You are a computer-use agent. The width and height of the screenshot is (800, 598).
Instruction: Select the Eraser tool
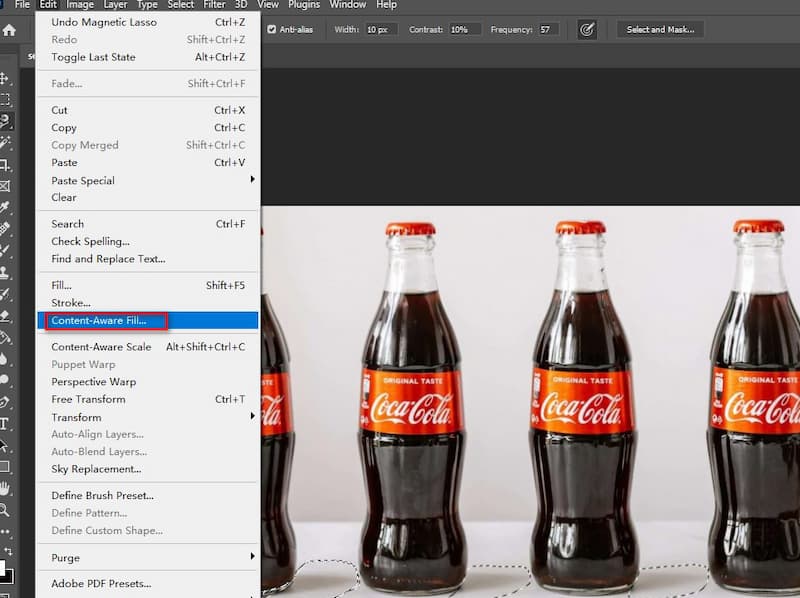point(5,315)
